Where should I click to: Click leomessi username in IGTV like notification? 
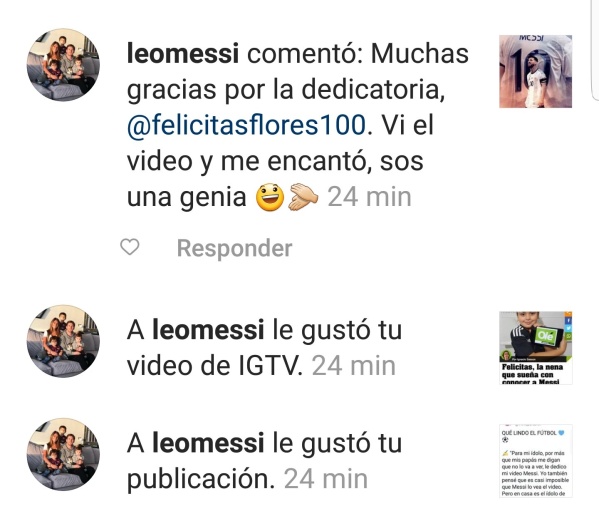[x=208, y=330]
